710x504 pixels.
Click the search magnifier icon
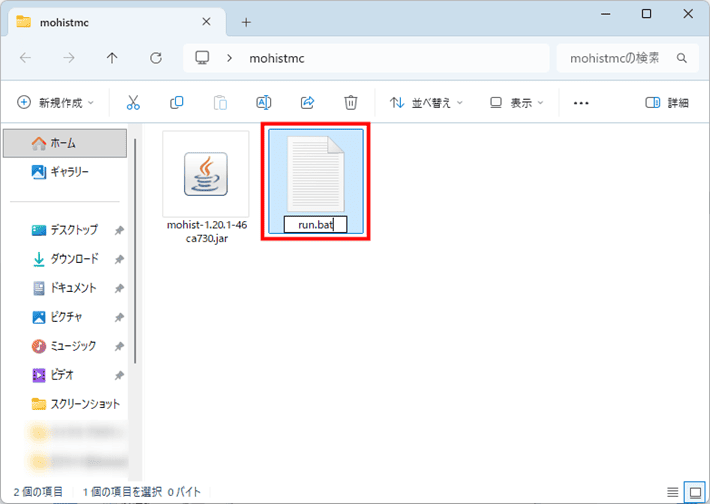(681, 58)
